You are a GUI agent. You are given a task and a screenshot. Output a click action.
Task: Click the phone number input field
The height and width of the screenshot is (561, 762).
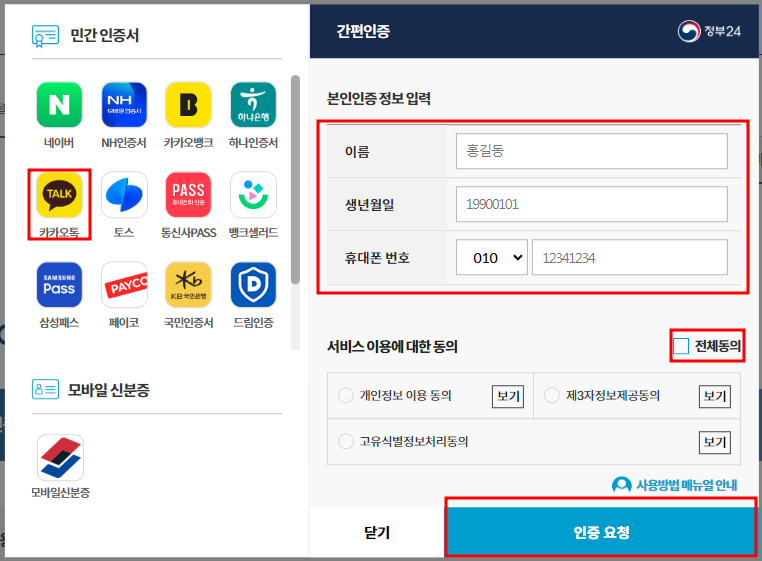pyautogui.click(x=630, y=258)
